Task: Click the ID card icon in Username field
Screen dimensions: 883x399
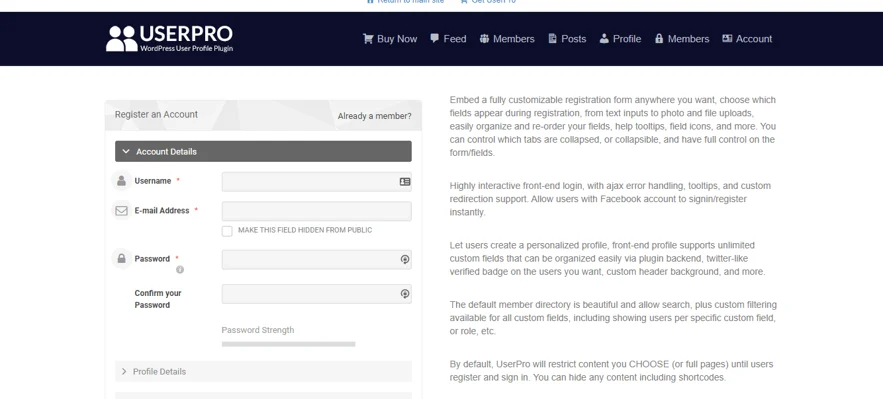Action: [x=404, y=182]
